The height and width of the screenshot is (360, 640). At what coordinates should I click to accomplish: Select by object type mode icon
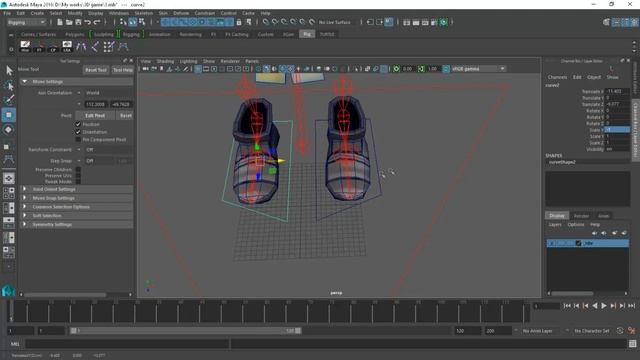click(133, 22)
